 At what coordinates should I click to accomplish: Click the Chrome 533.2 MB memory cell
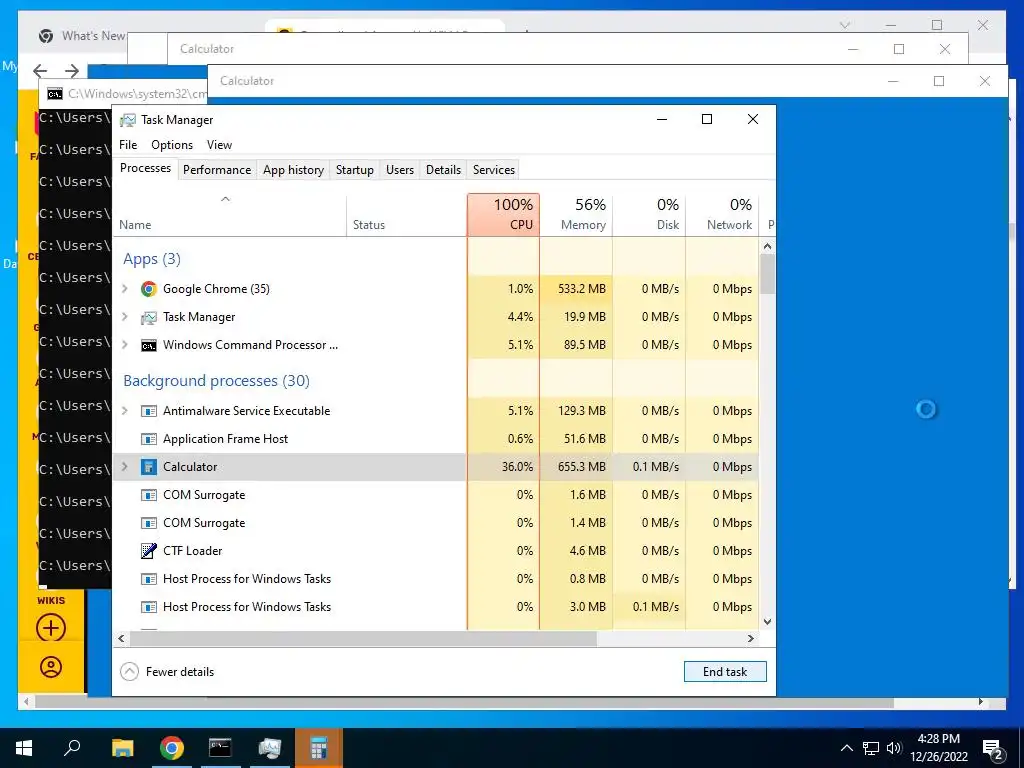point(577,289)
